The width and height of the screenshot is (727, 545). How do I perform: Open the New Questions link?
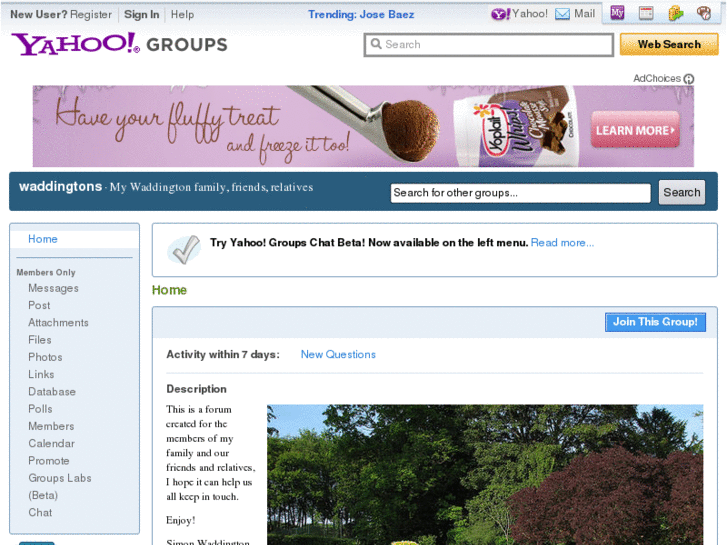338,354
